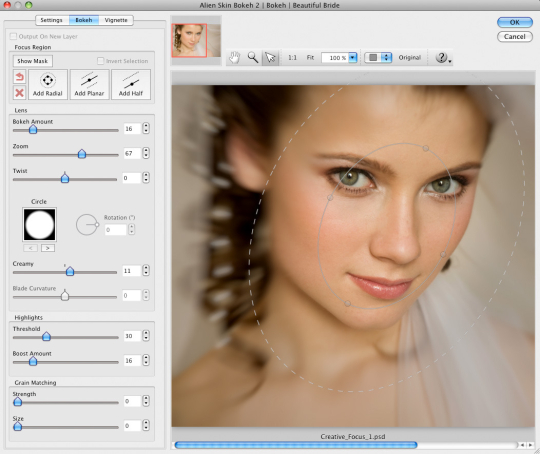Click the Add Planar focus region icon

pyautogui.click(x=89, y=84)
